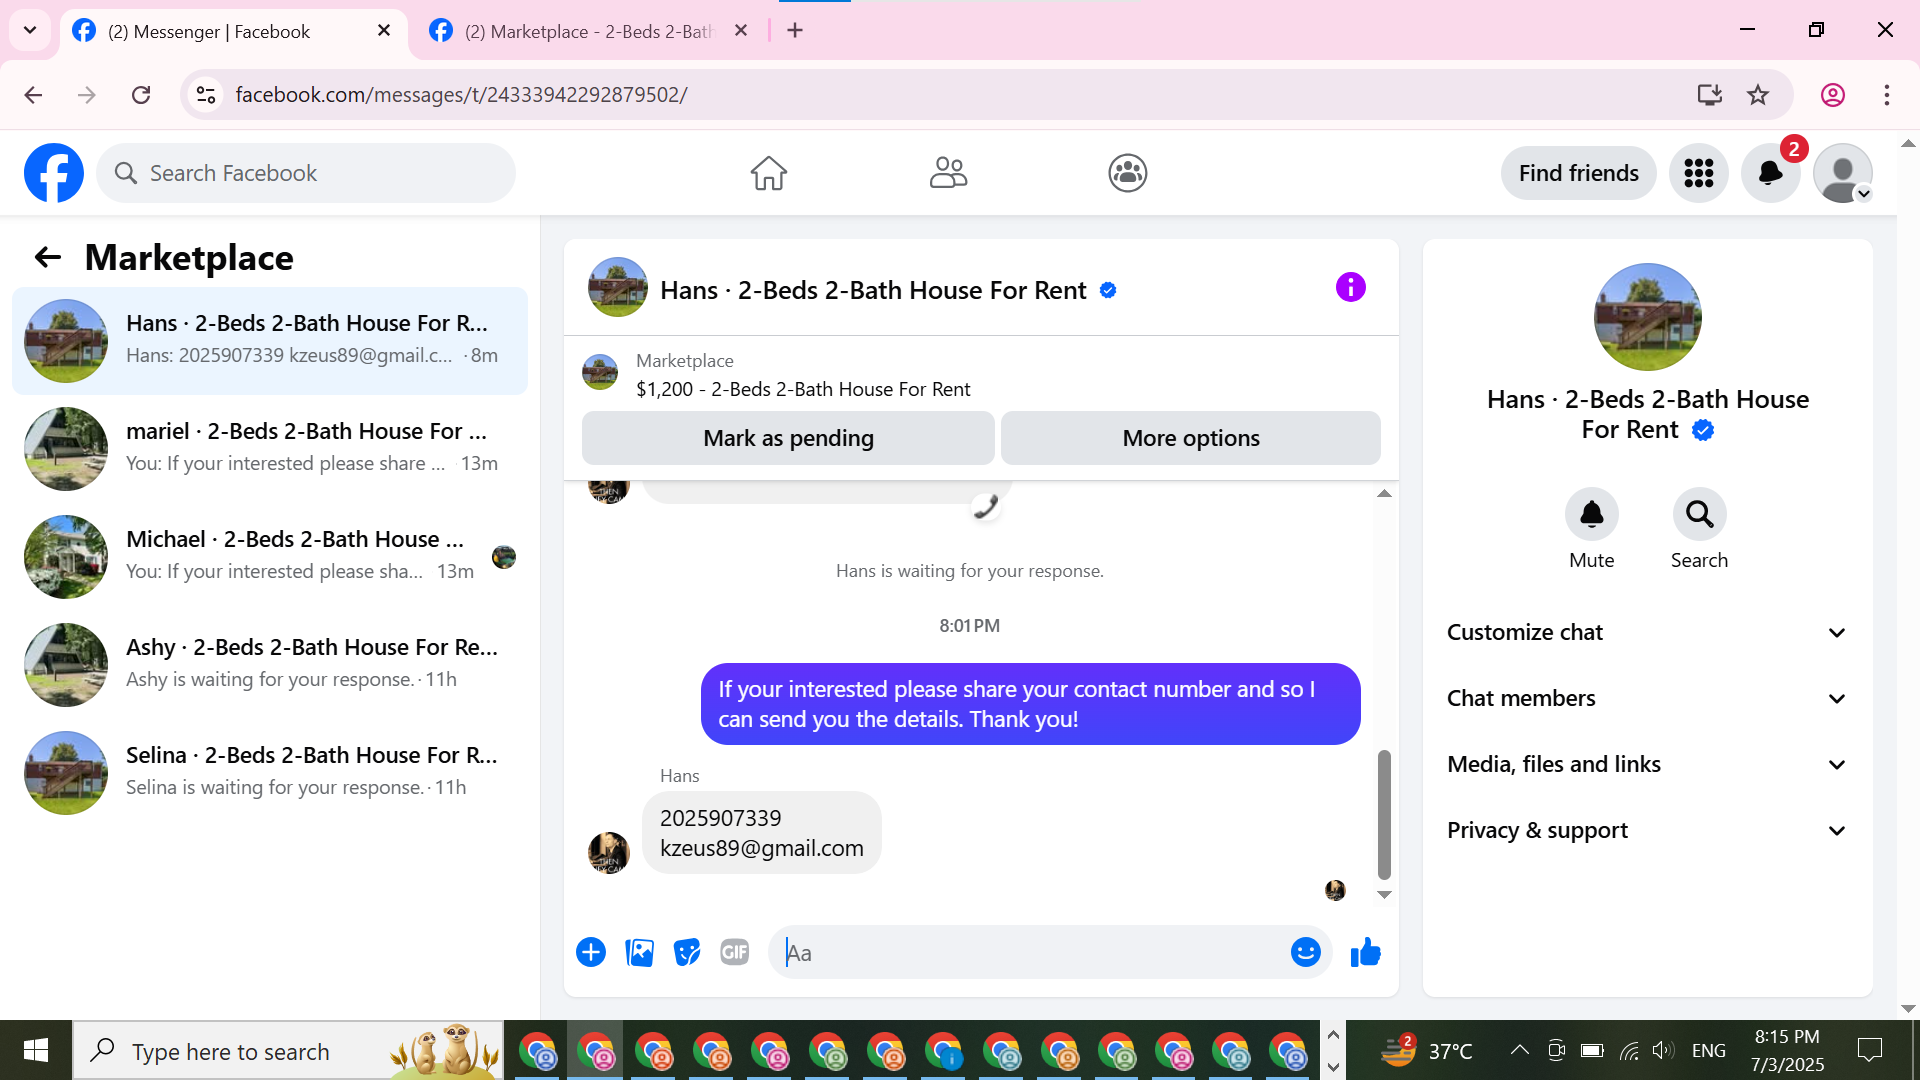
Task: Open the notifications bell in header
Action: (1770, 173)
